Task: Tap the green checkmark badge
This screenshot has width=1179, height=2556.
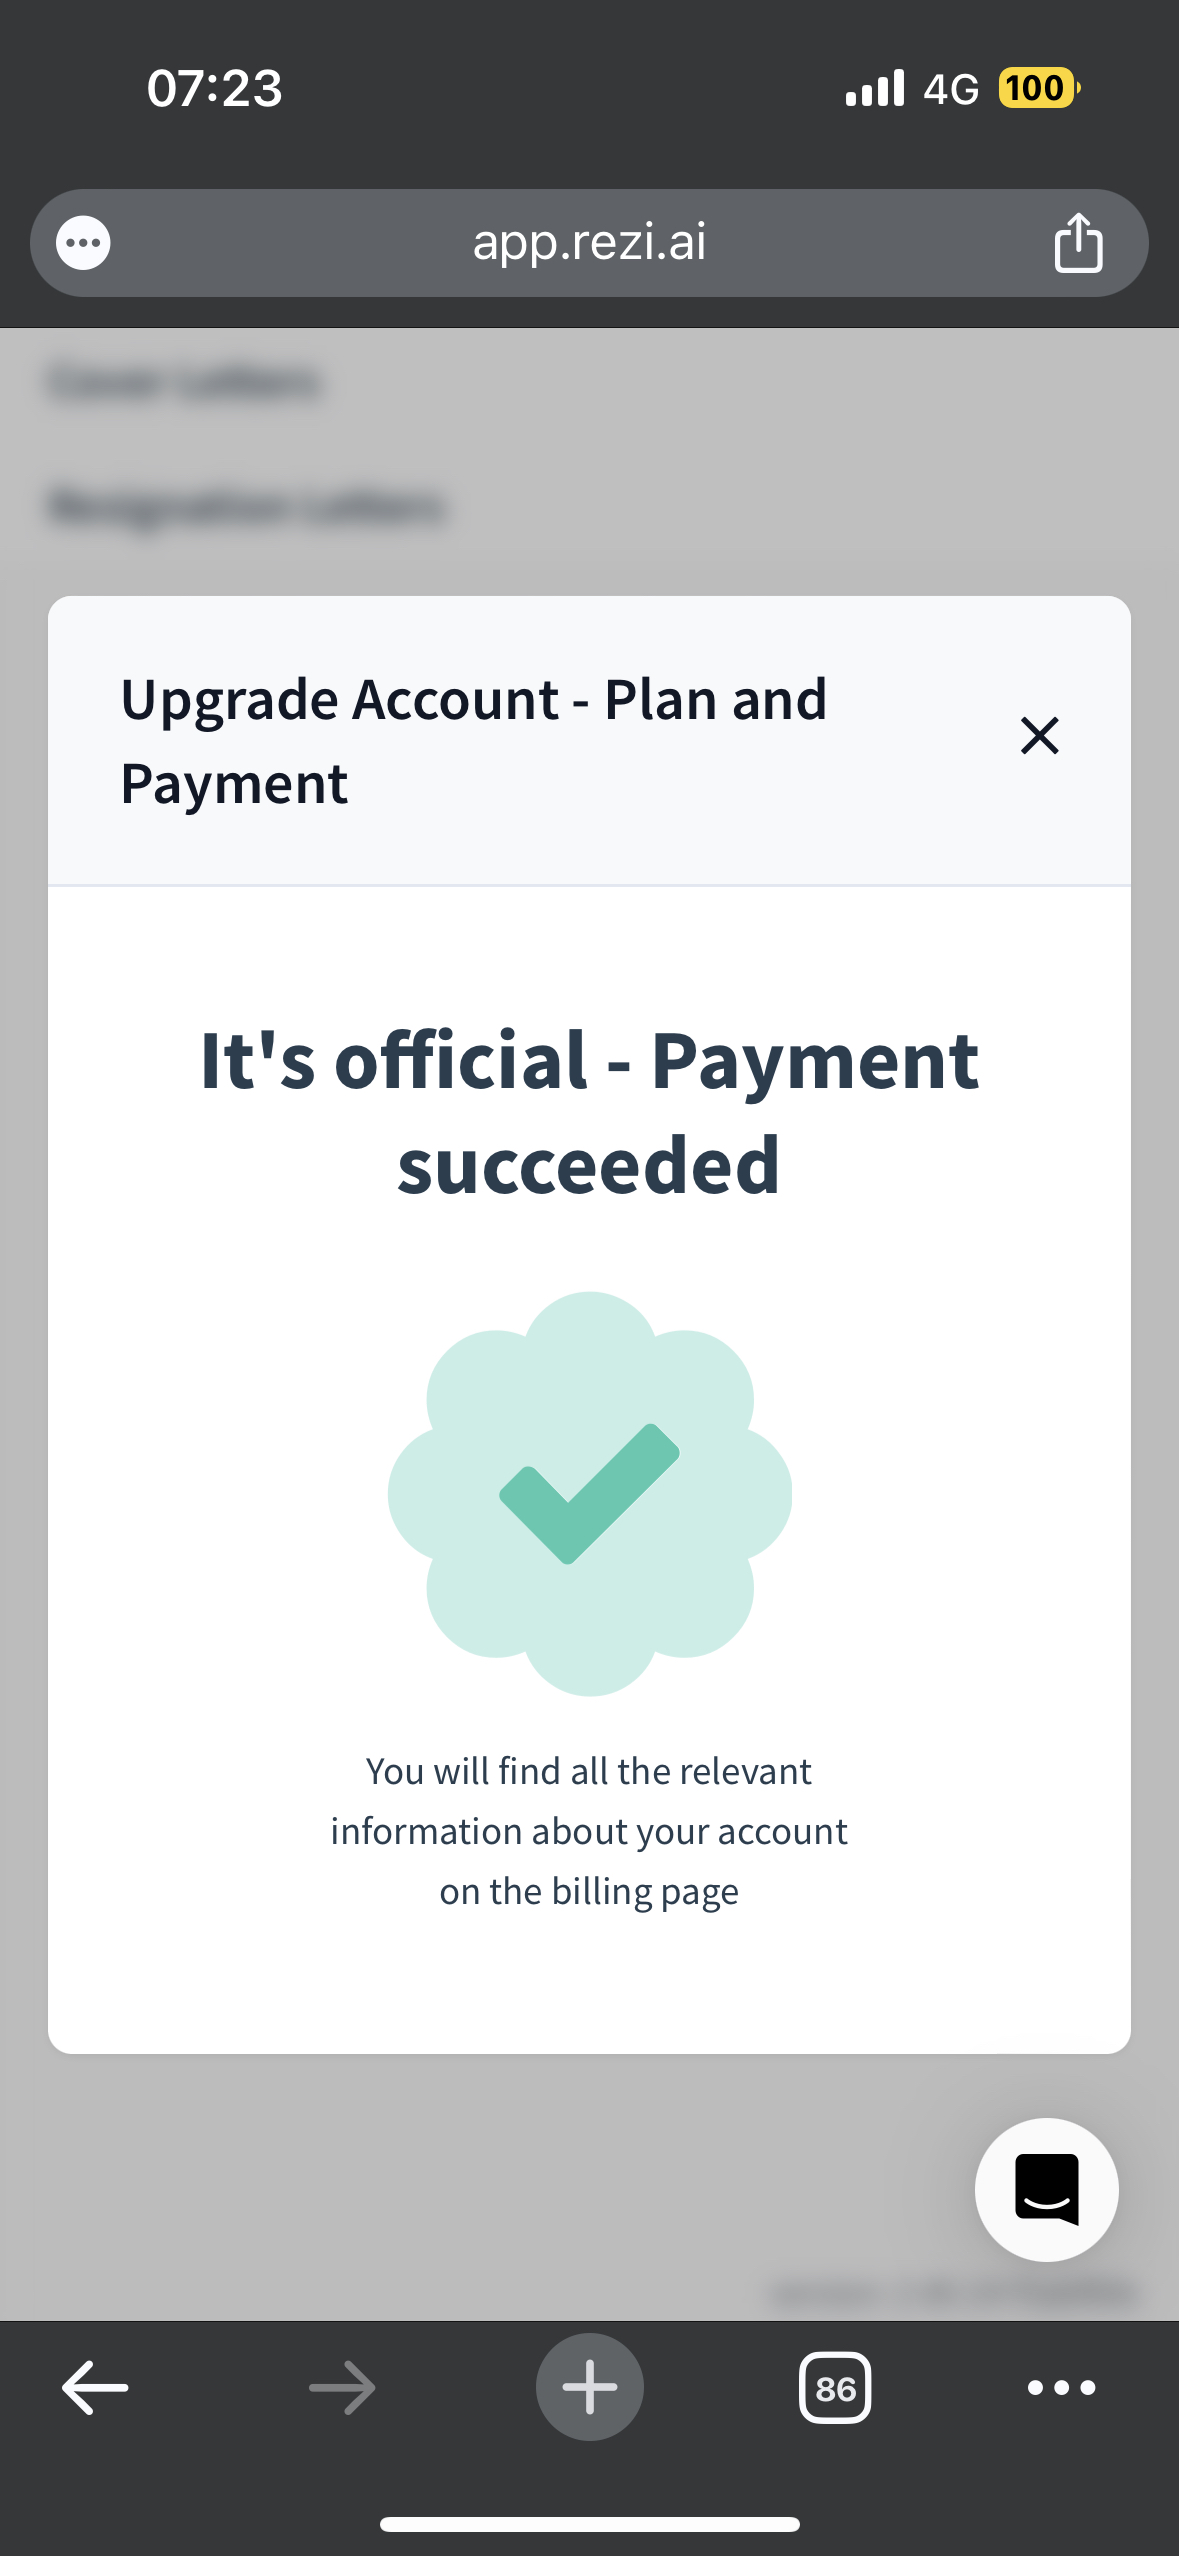Action: coord(590,1493)
